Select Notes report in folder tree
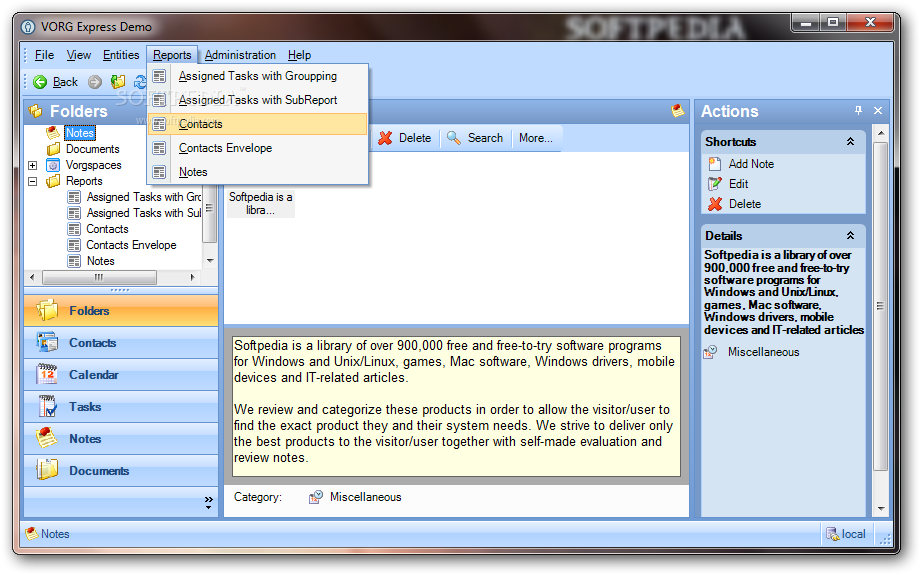The image size is (921, 575). 100,261
